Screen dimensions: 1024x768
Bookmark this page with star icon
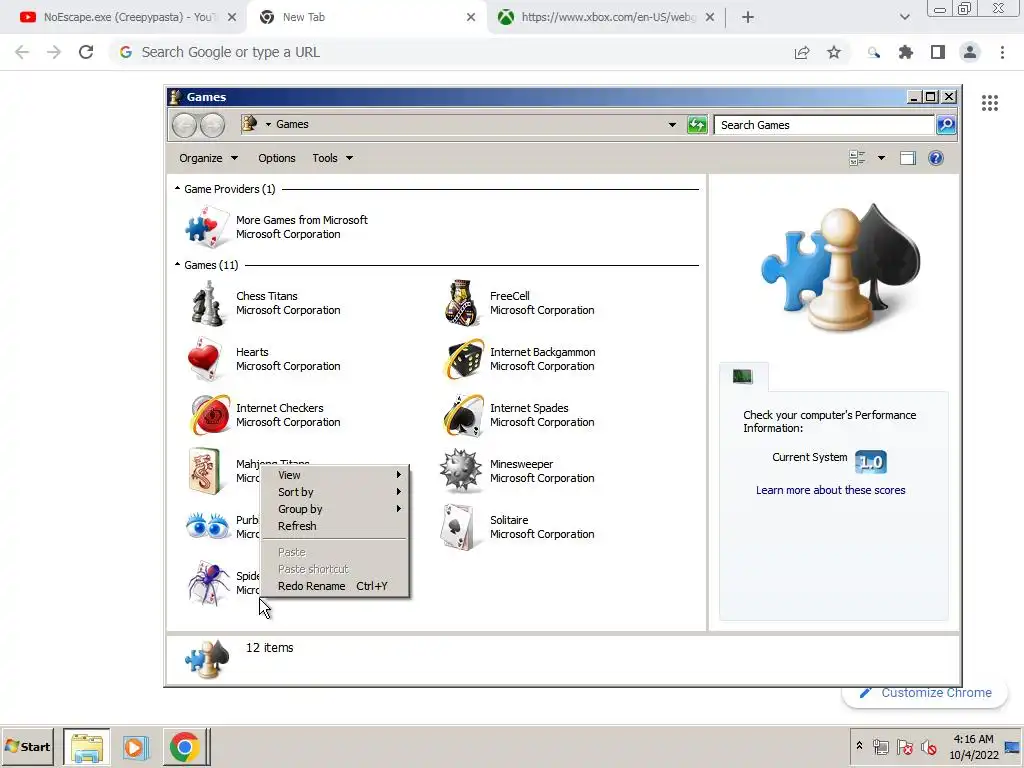click(x=834, y=52)
